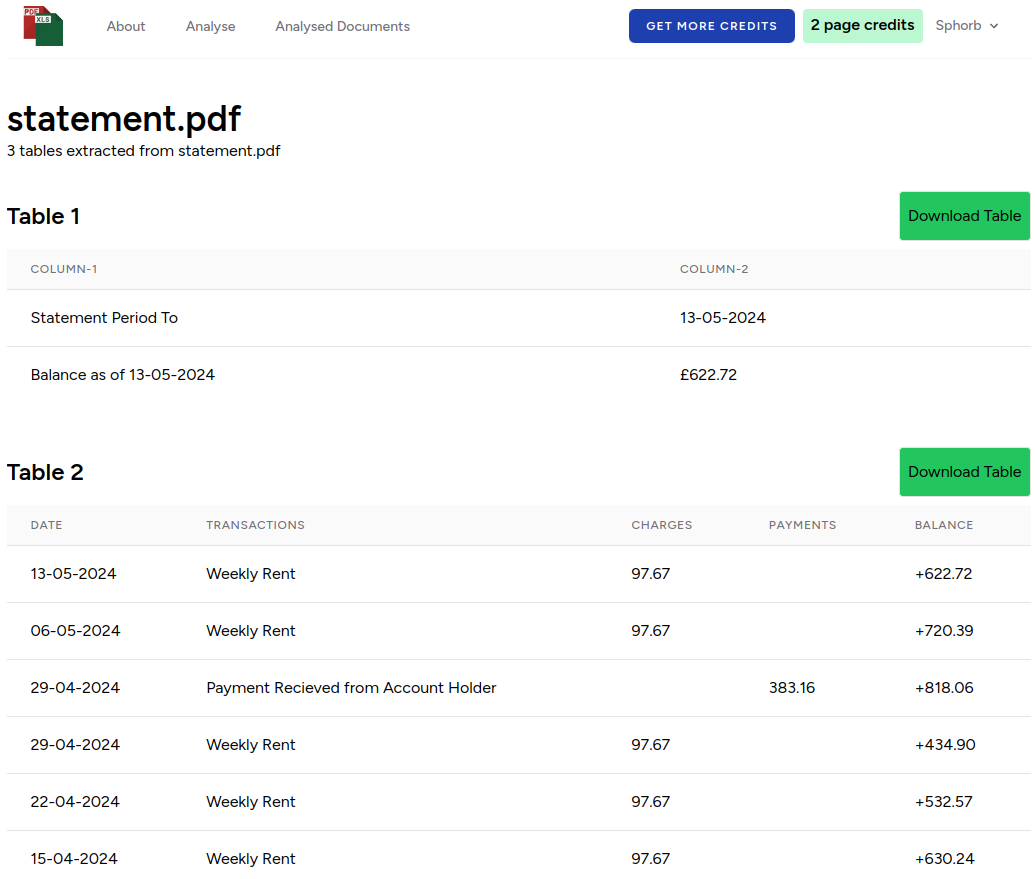Click the 97.67 charge in the 13-05-2024 row
The width and height of the screenshot is (1035, 879).
pyautogui.click(x=650, y=574)
